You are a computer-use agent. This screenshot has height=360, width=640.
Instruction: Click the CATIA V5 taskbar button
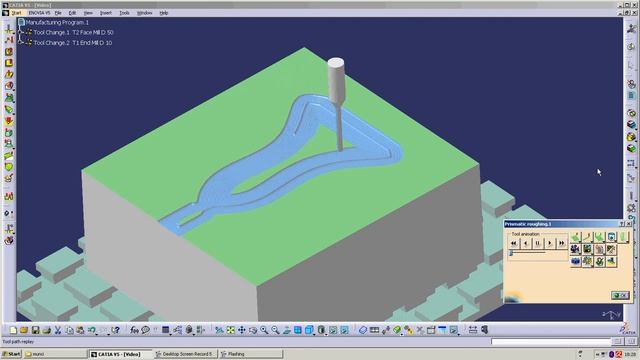tap(120, 354)
